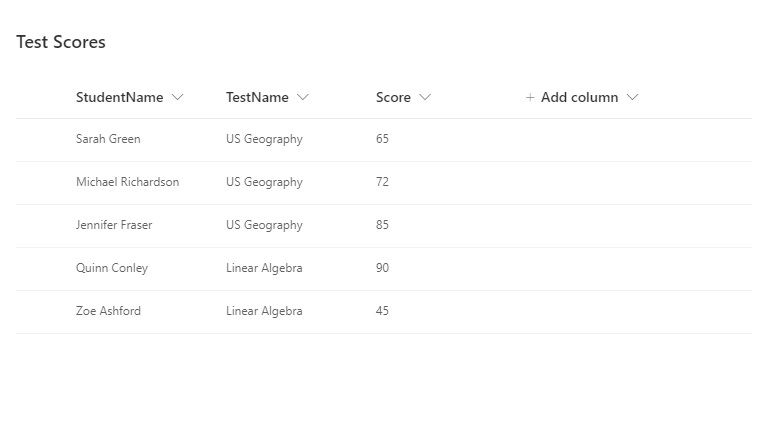Screen dimensions: 767x436
Task: Click the Test Scores list title
Action: coord(61,42)
